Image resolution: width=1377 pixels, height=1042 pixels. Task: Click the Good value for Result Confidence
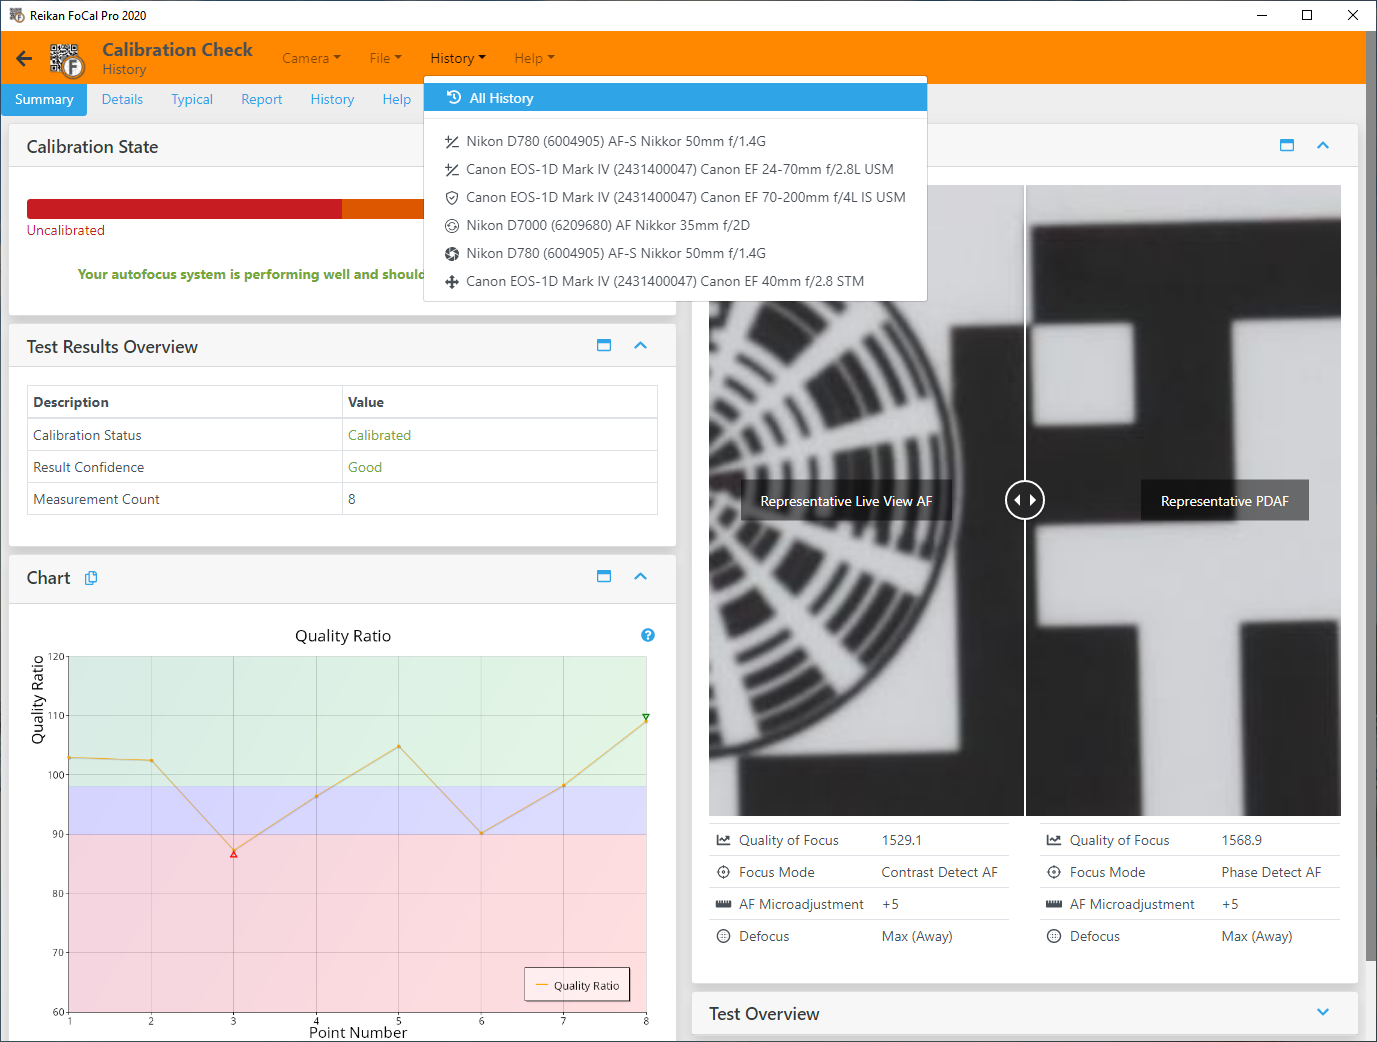tap(365, 468)
